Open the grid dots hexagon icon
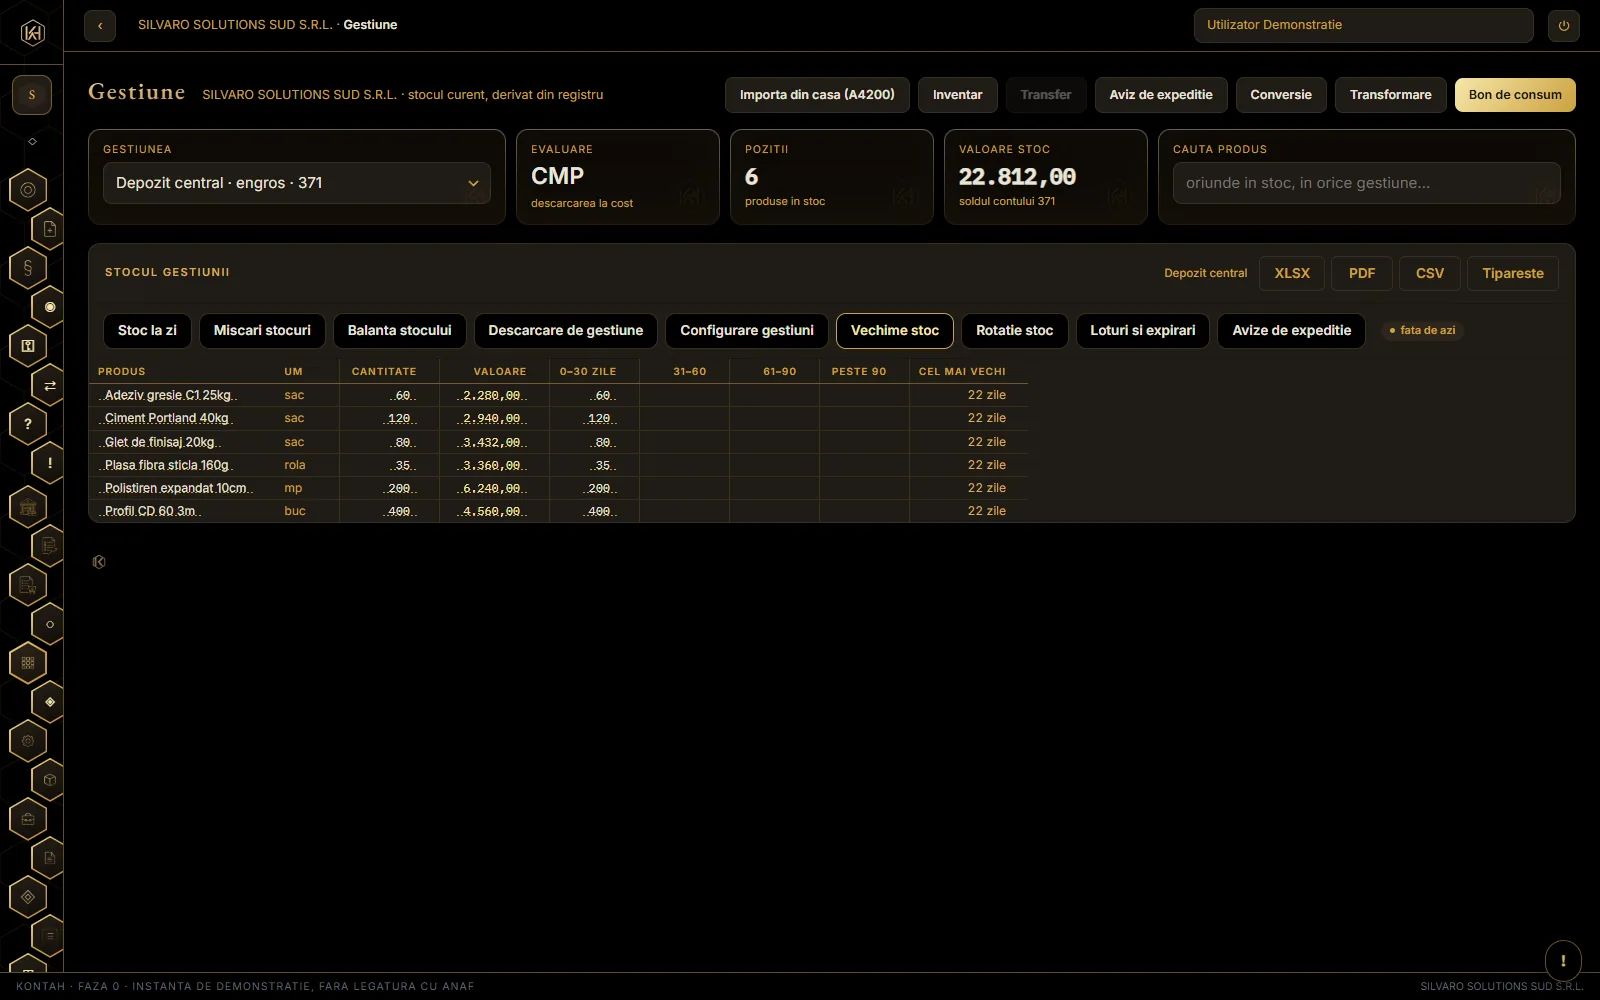The height and width of the screenshot is (1000, 1600). coord(28,662)
